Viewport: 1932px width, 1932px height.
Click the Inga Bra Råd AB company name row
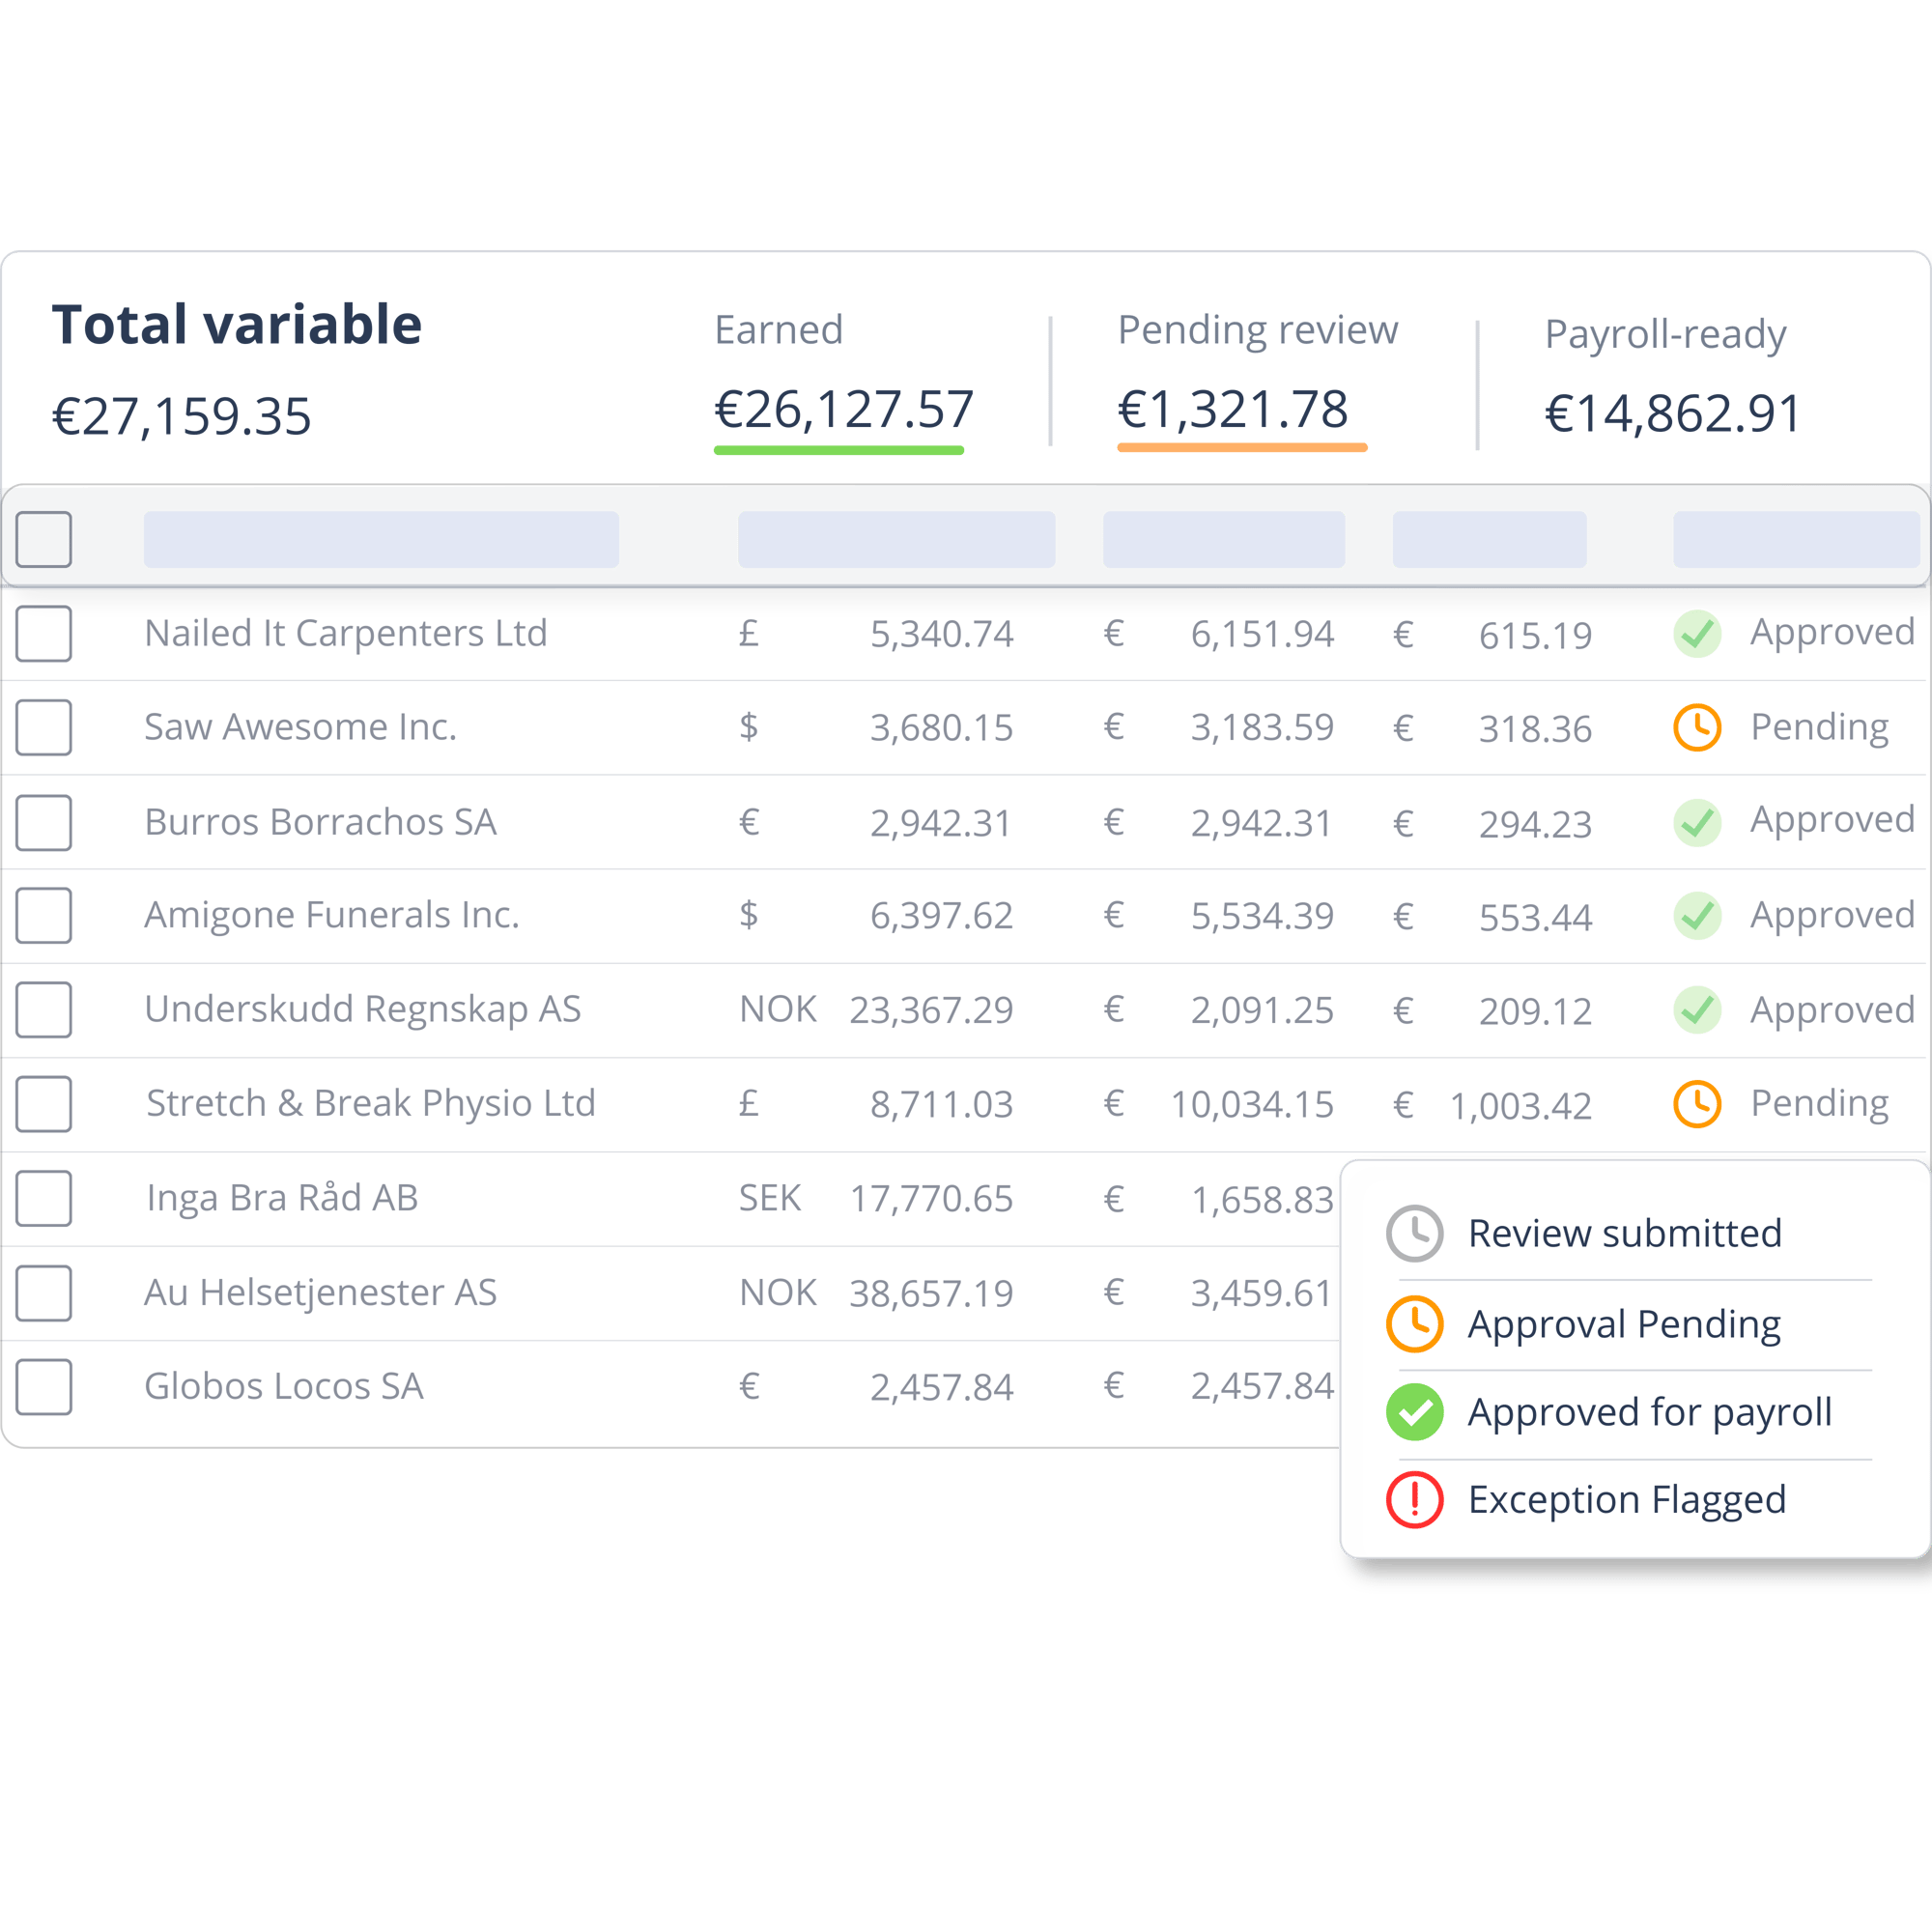[283, 1198]
